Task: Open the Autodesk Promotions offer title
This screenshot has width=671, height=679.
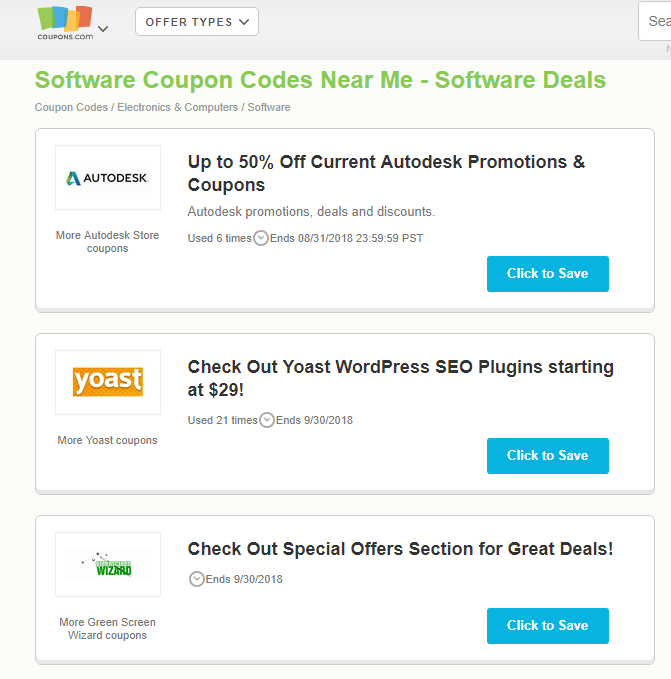Action: click(386, 173)
